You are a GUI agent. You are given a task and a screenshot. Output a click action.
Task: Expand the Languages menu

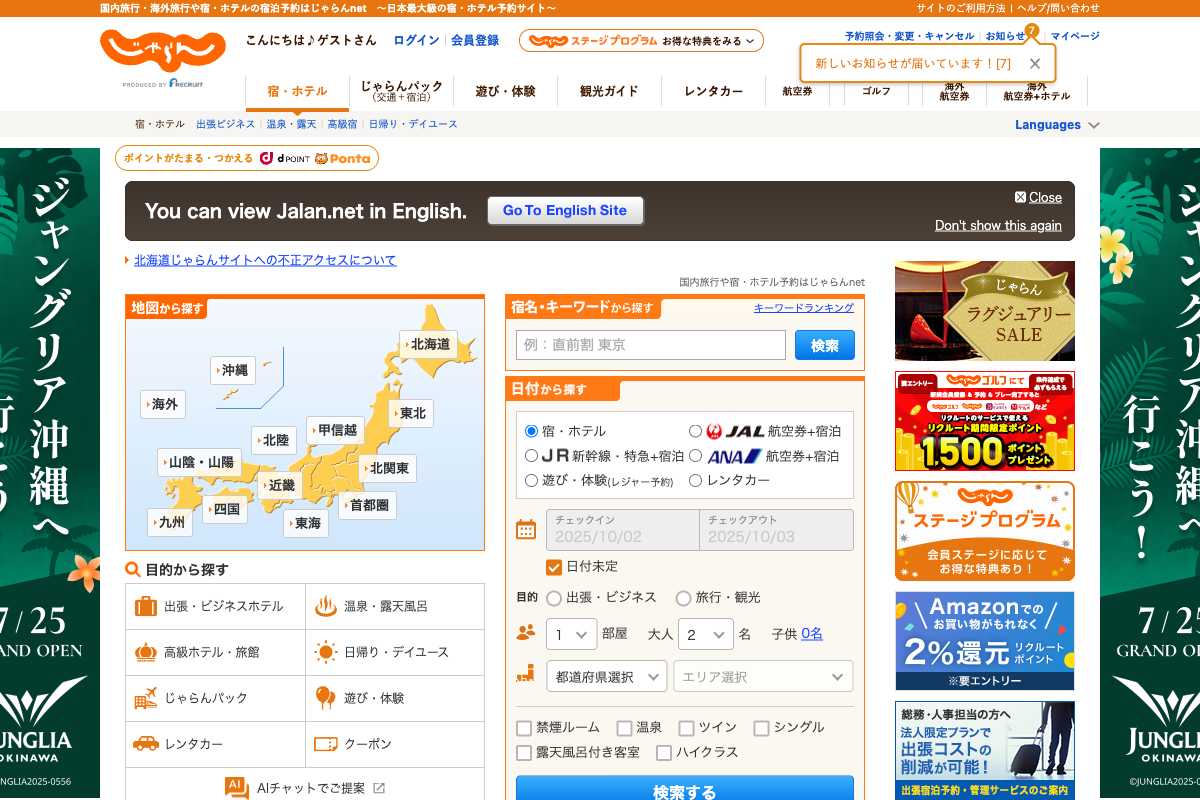pos(1057,125)
